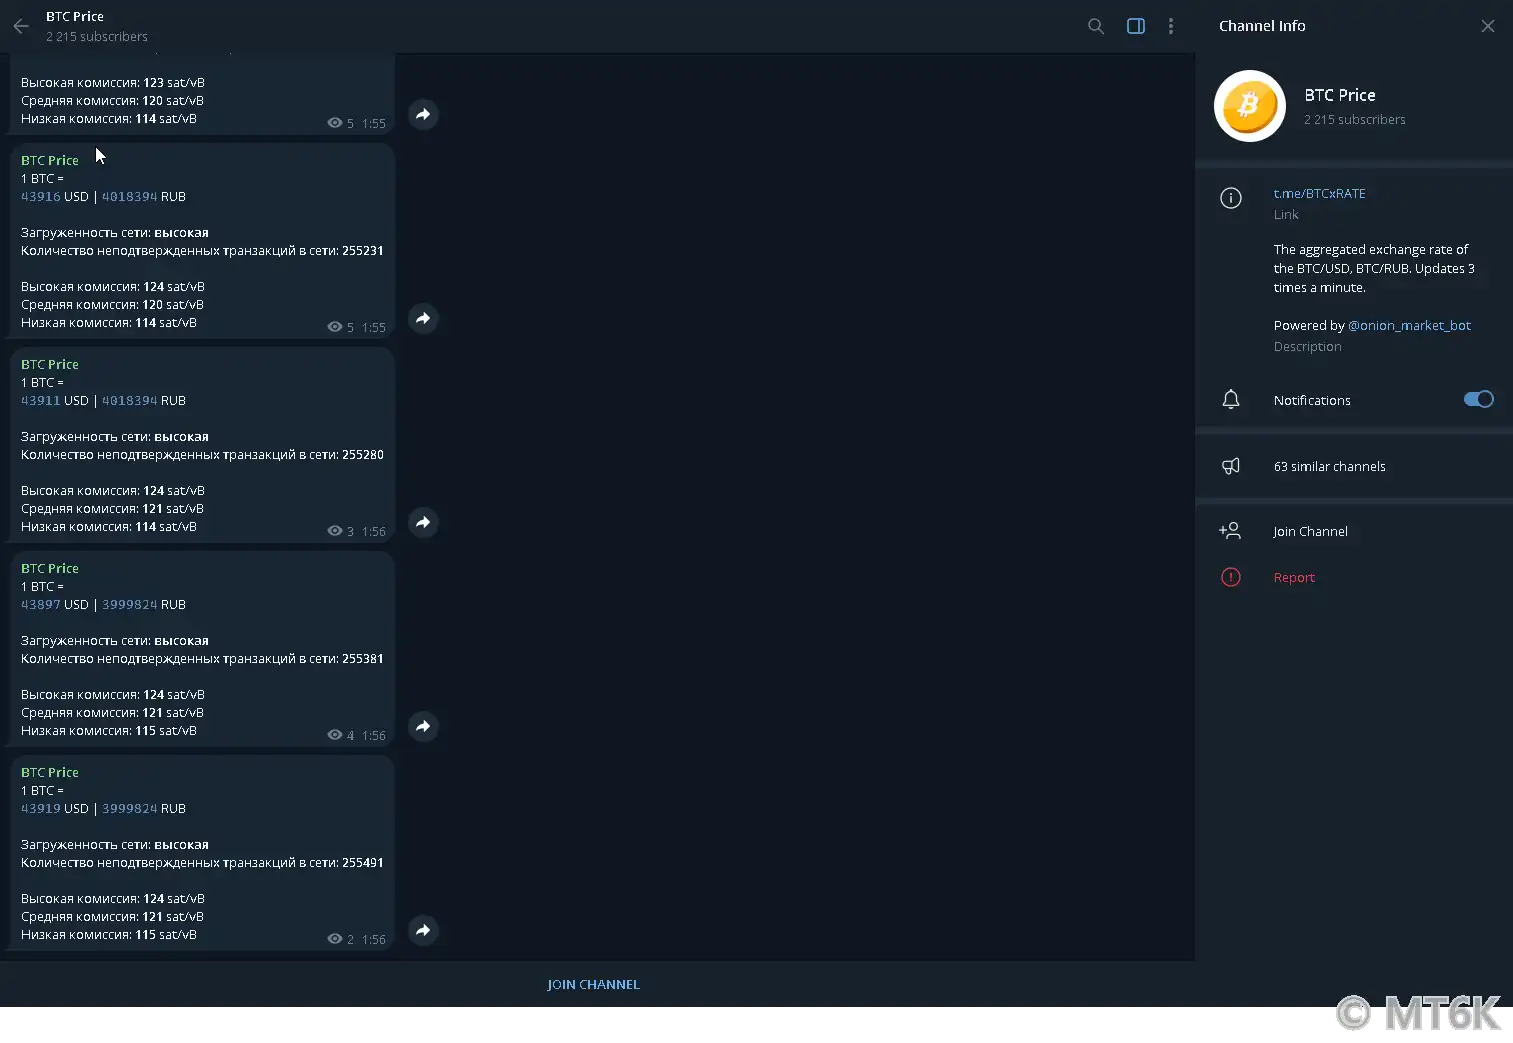Forward the message with 43911 USD
Screen dimensions: 1513x1043
point(423,522)
